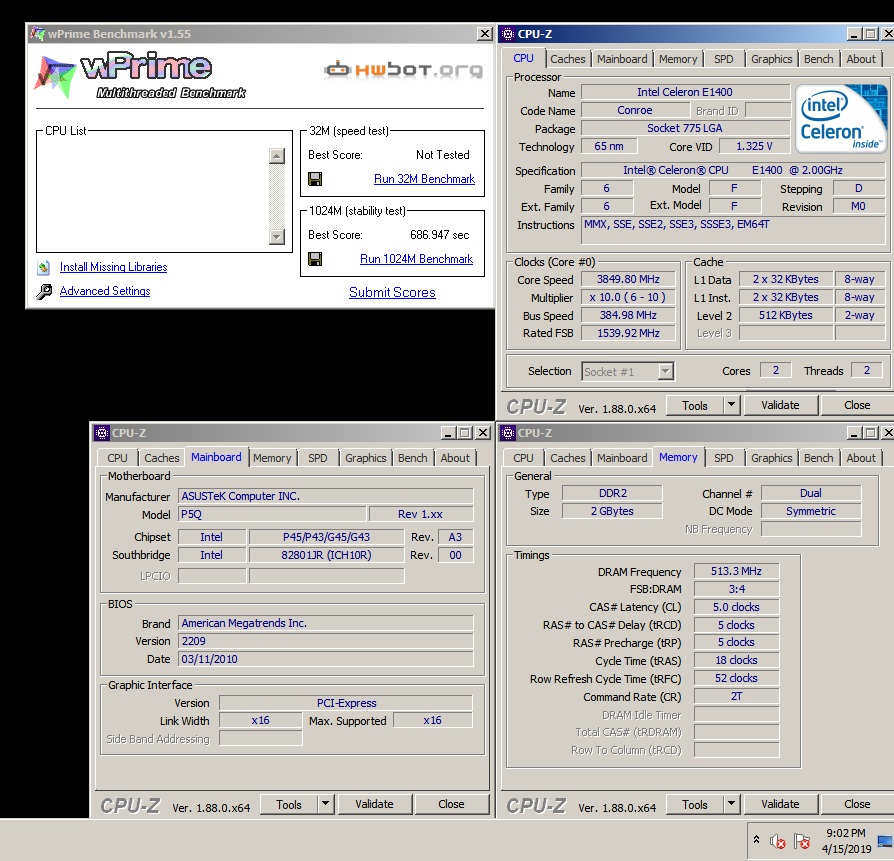The width and height of the screenshot is (894, 861).
Task: Click the motherboard model P5Q field
Action: (x=272, y=514)
